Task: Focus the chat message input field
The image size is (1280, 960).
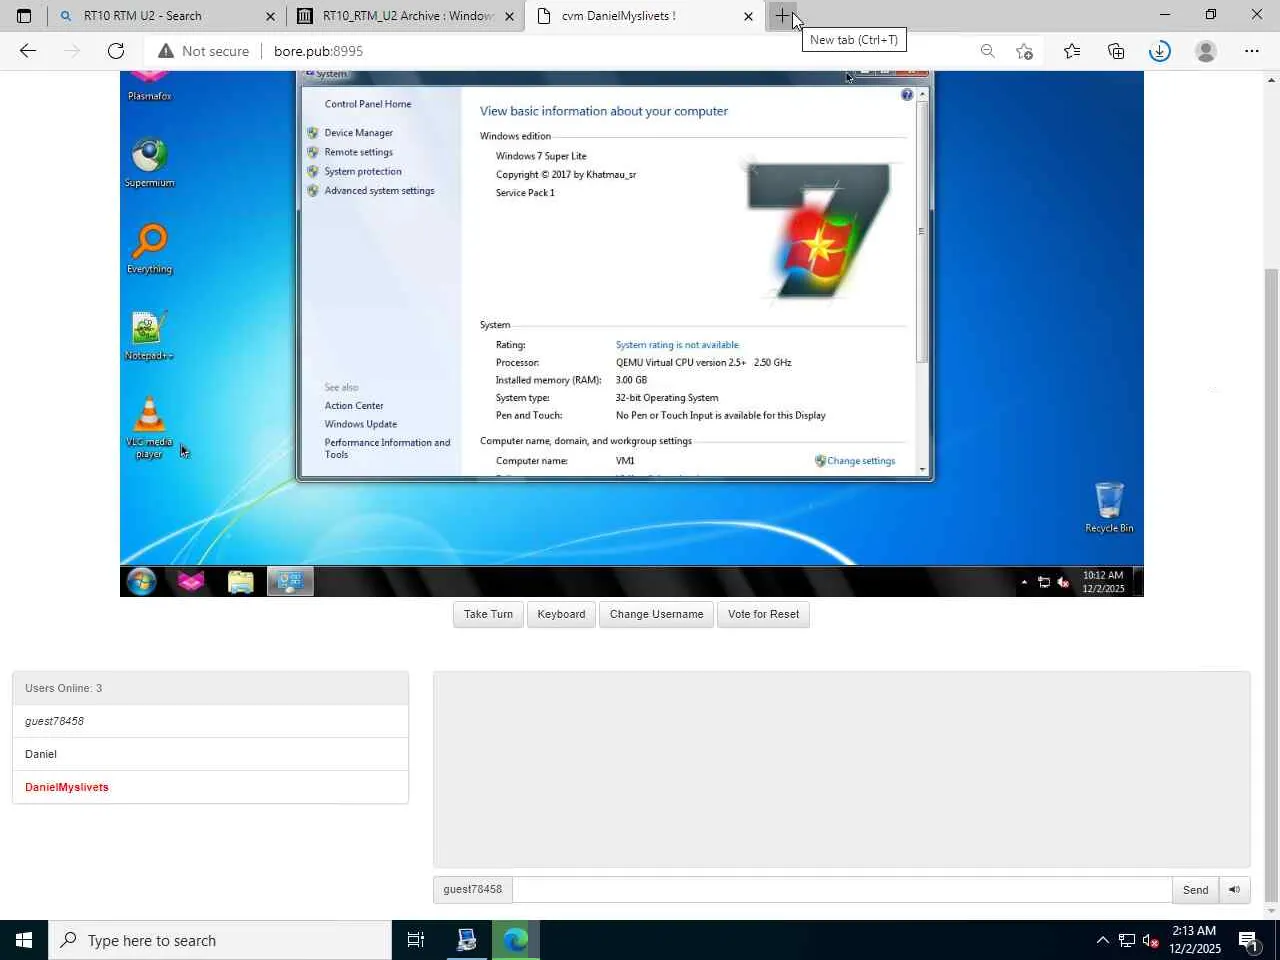Action: pos(842,890)
